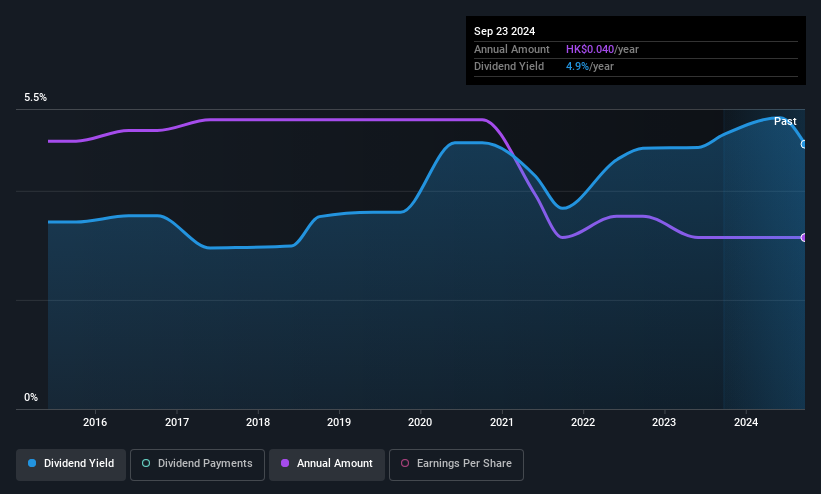Click the Past label on chart
Image resolution: width=821 pixels, height=494 pixels.
785,122
